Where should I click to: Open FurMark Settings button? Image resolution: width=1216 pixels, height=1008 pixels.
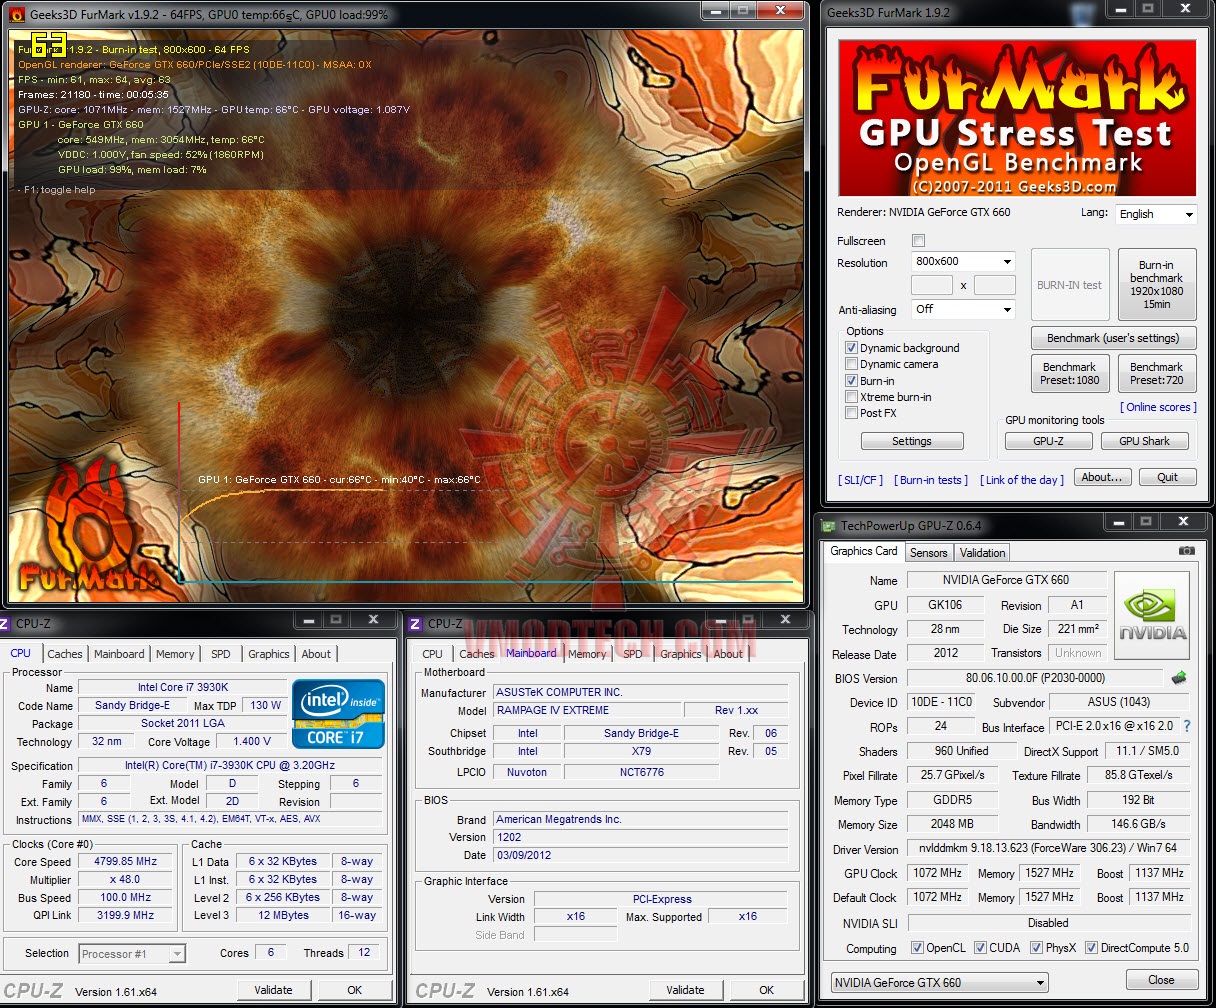[912, 441]
